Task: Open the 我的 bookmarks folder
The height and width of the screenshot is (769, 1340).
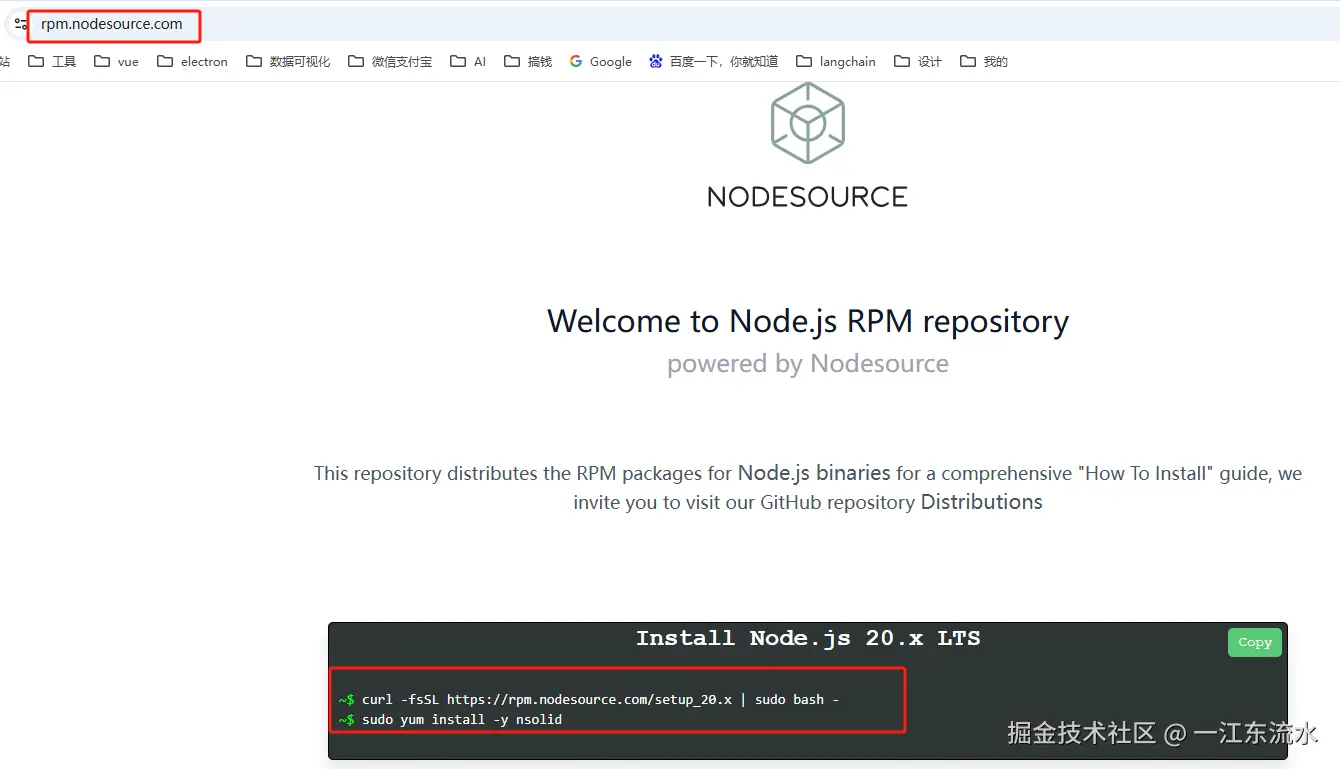Action: pyautogui.click(x=984, y=61)
